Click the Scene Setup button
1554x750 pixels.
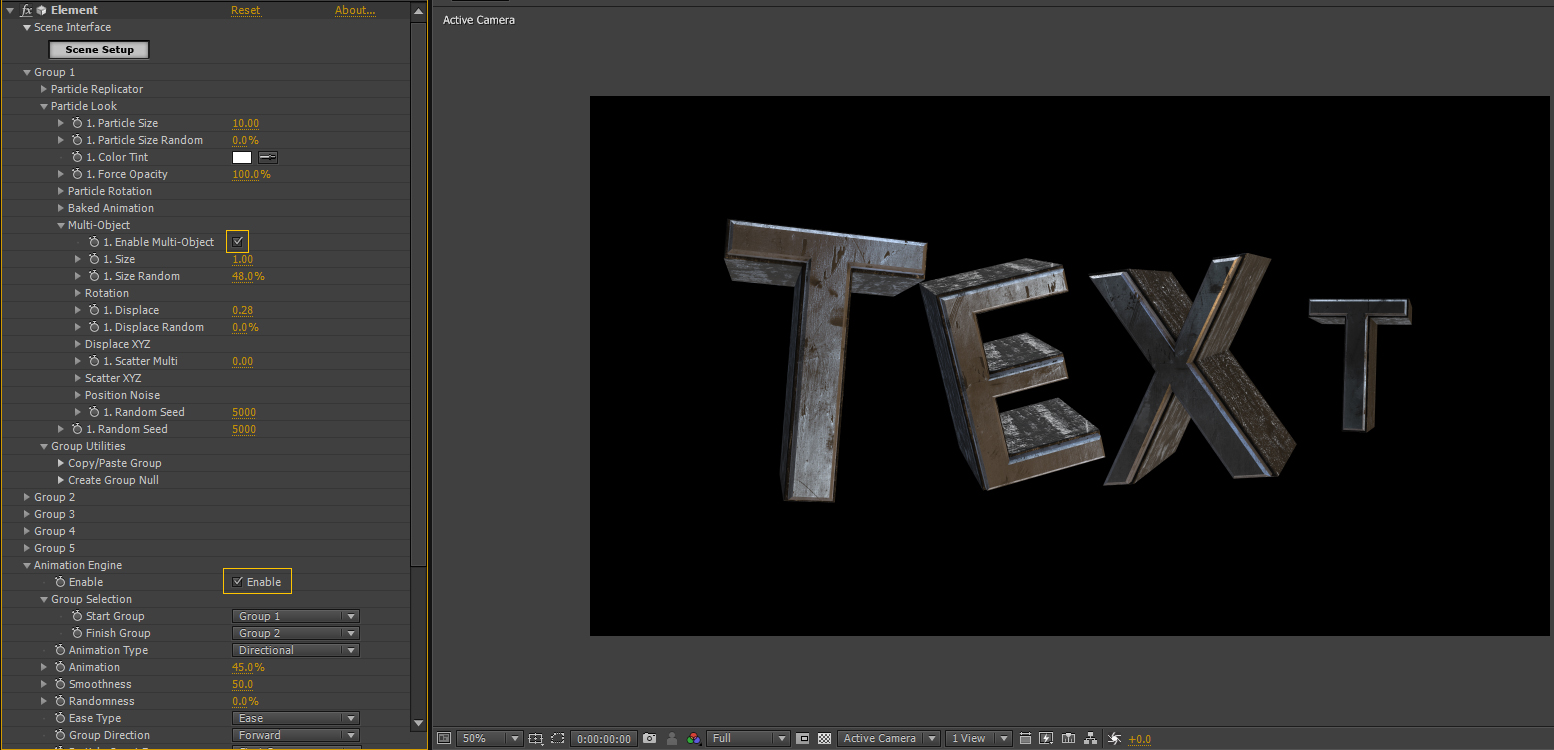(x=99, y=49)
